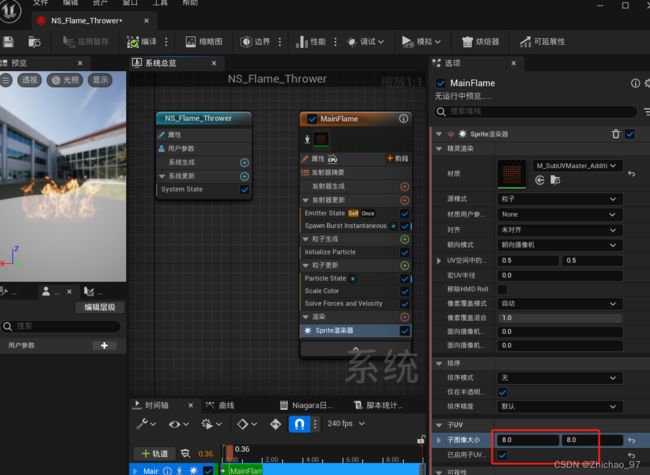Viewport: 650px width, 475px height.
Task: Open the material user param None dropdown
Action: click(560, 215)
